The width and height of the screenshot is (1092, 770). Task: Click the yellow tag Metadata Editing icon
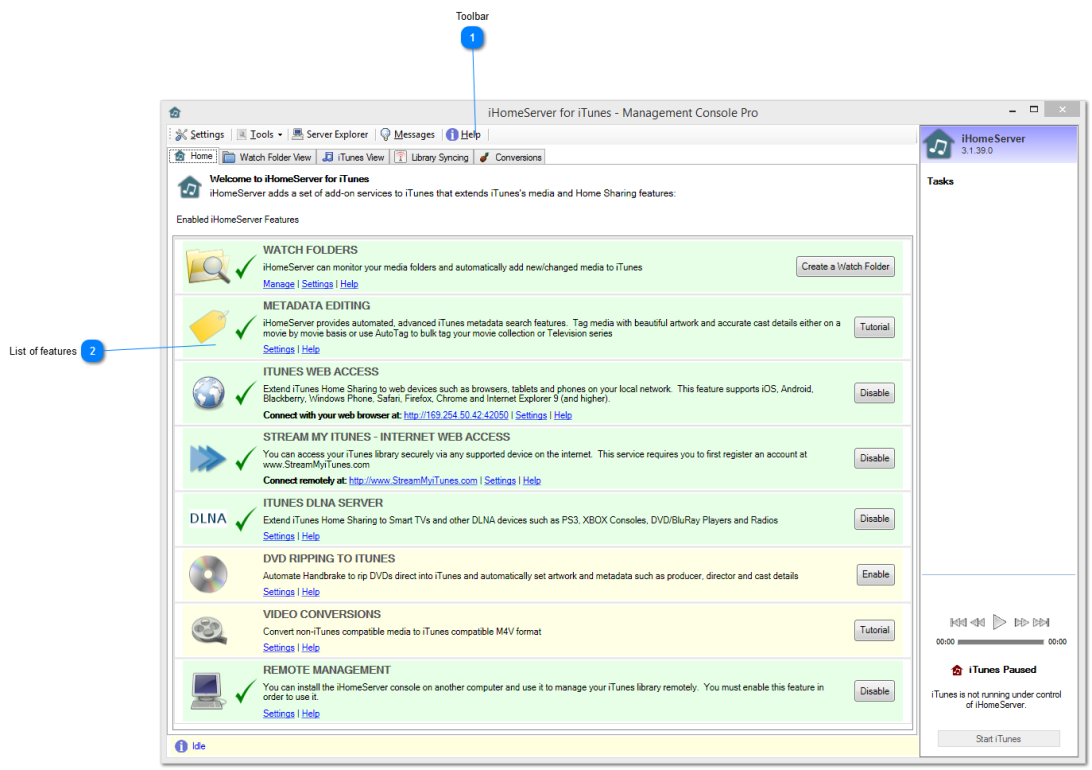pos(208,326)
